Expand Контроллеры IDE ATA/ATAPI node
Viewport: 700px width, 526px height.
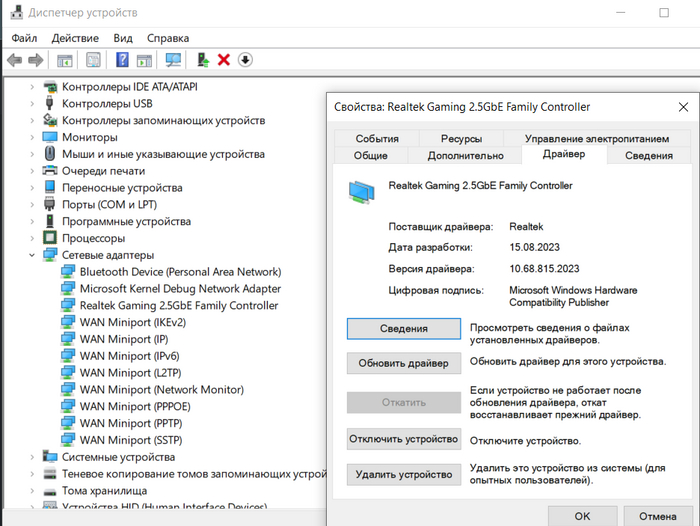pyautogui.click(x=32, y=87)
